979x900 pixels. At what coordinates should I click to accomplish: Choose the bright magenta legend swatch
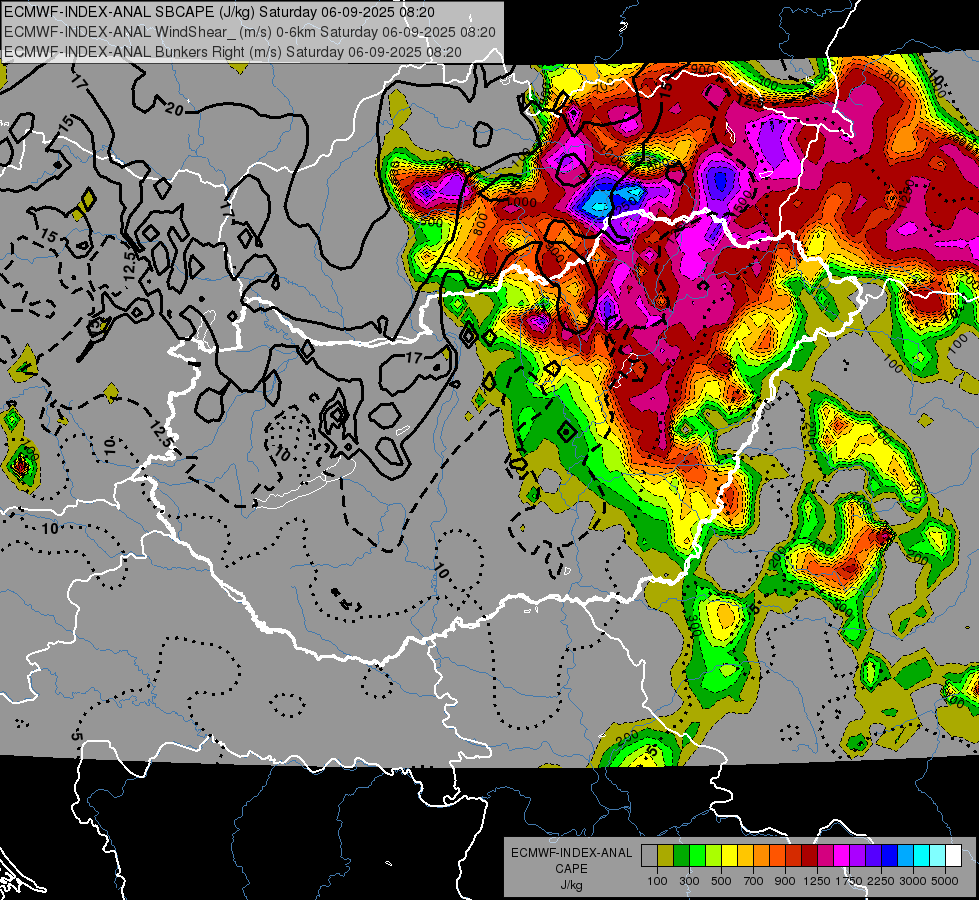tap(841, 856)
